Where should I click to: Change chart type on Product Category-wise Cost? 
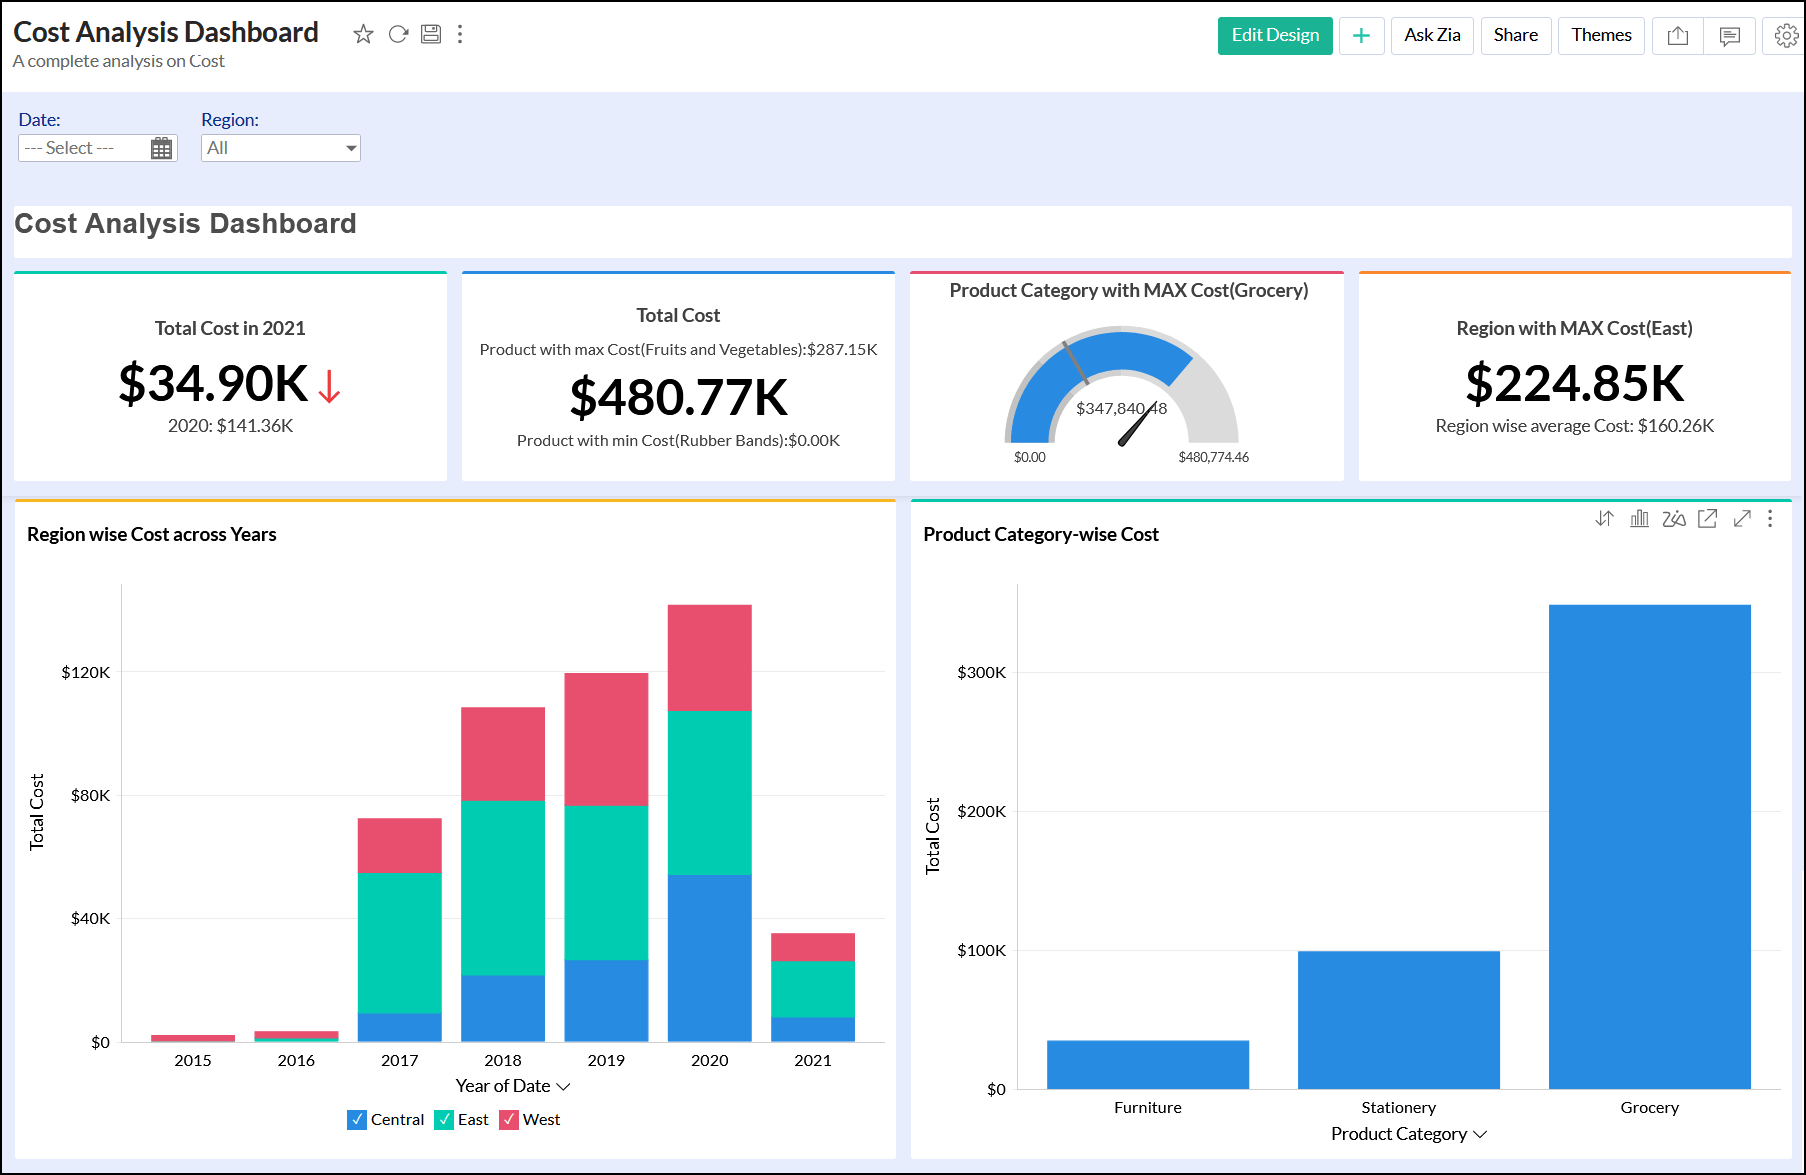point(1638,518)
